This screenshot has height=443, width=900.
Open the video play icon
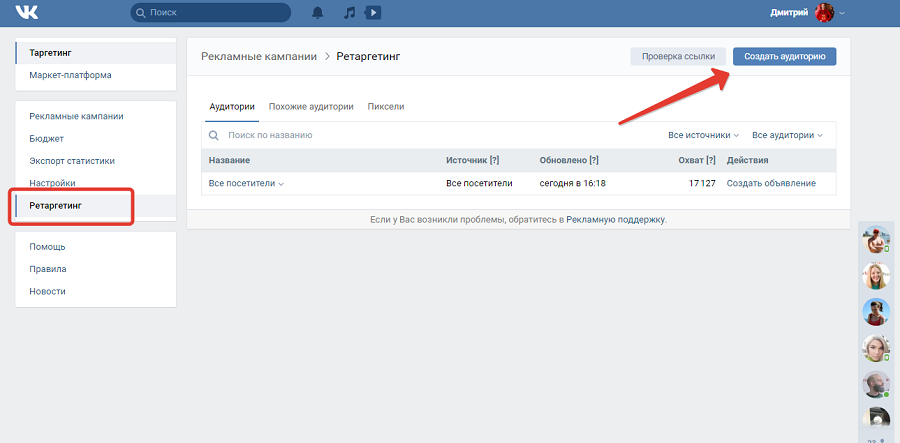(x=373, y=12)
